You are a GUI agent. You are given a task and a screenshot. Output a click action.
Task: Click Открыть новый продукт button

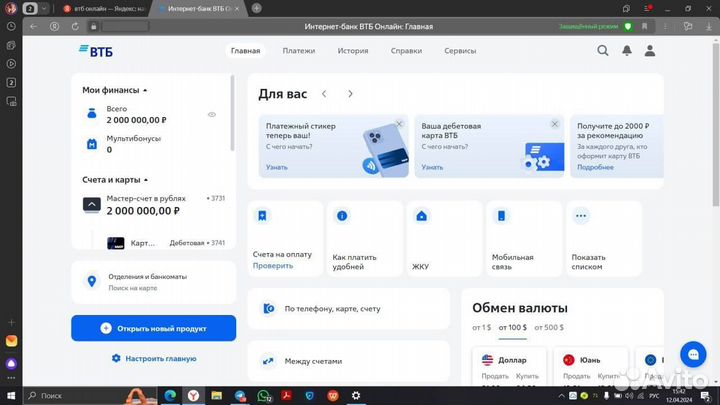153,328
